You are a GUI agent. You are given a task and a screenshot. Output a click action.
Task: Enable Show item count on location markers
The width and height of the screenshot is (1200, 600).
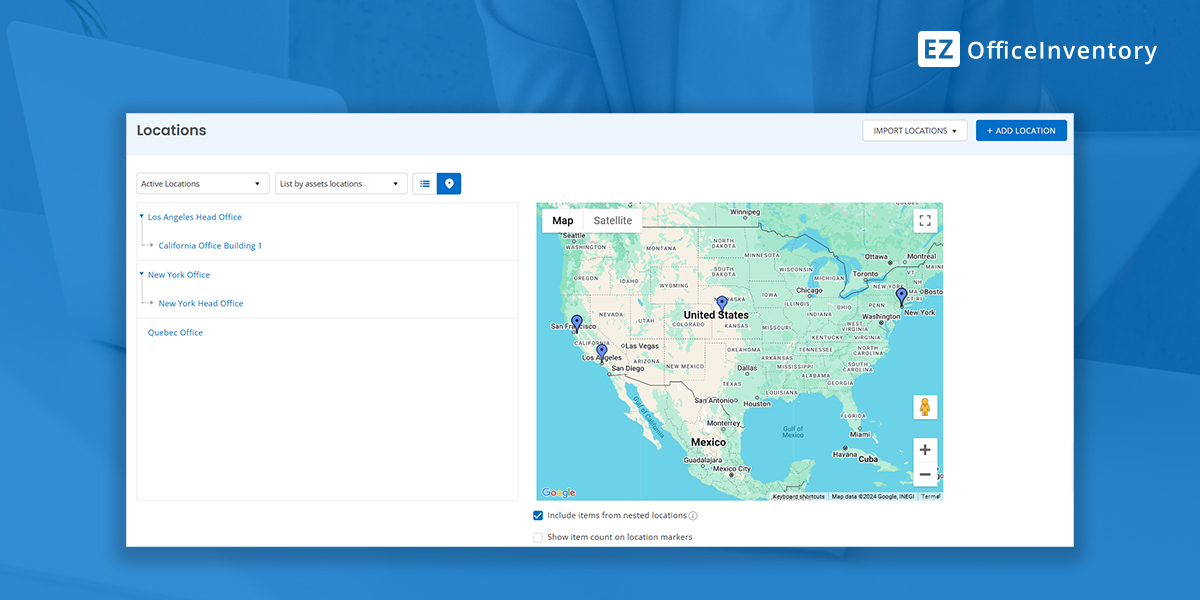[x=538, y=537]
